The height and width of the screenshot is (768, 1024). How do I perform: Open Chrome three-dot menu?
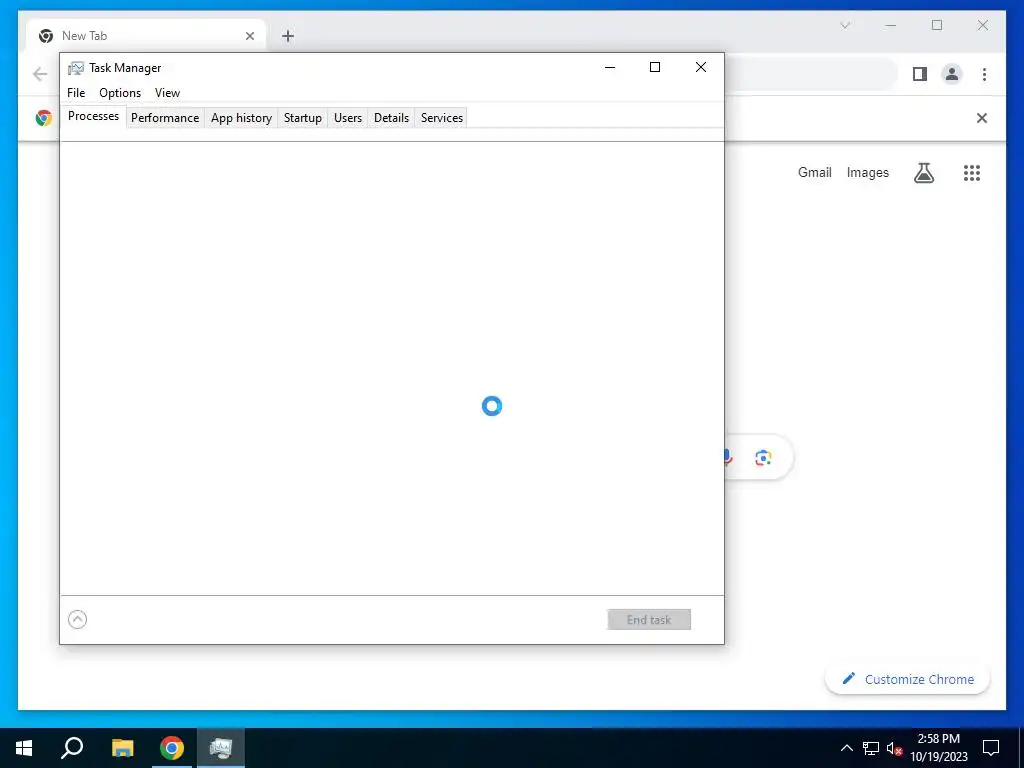(x=984, y=74)
